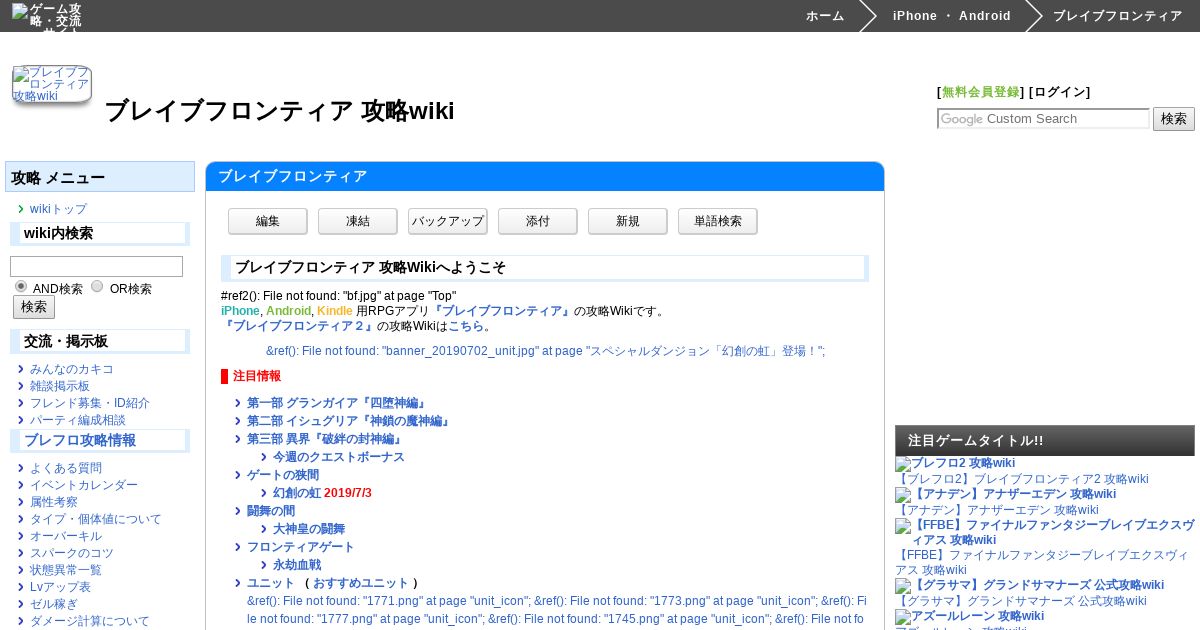1200x630 pixels.
Task: Click the バックアップ button
Action: point(448,221)
